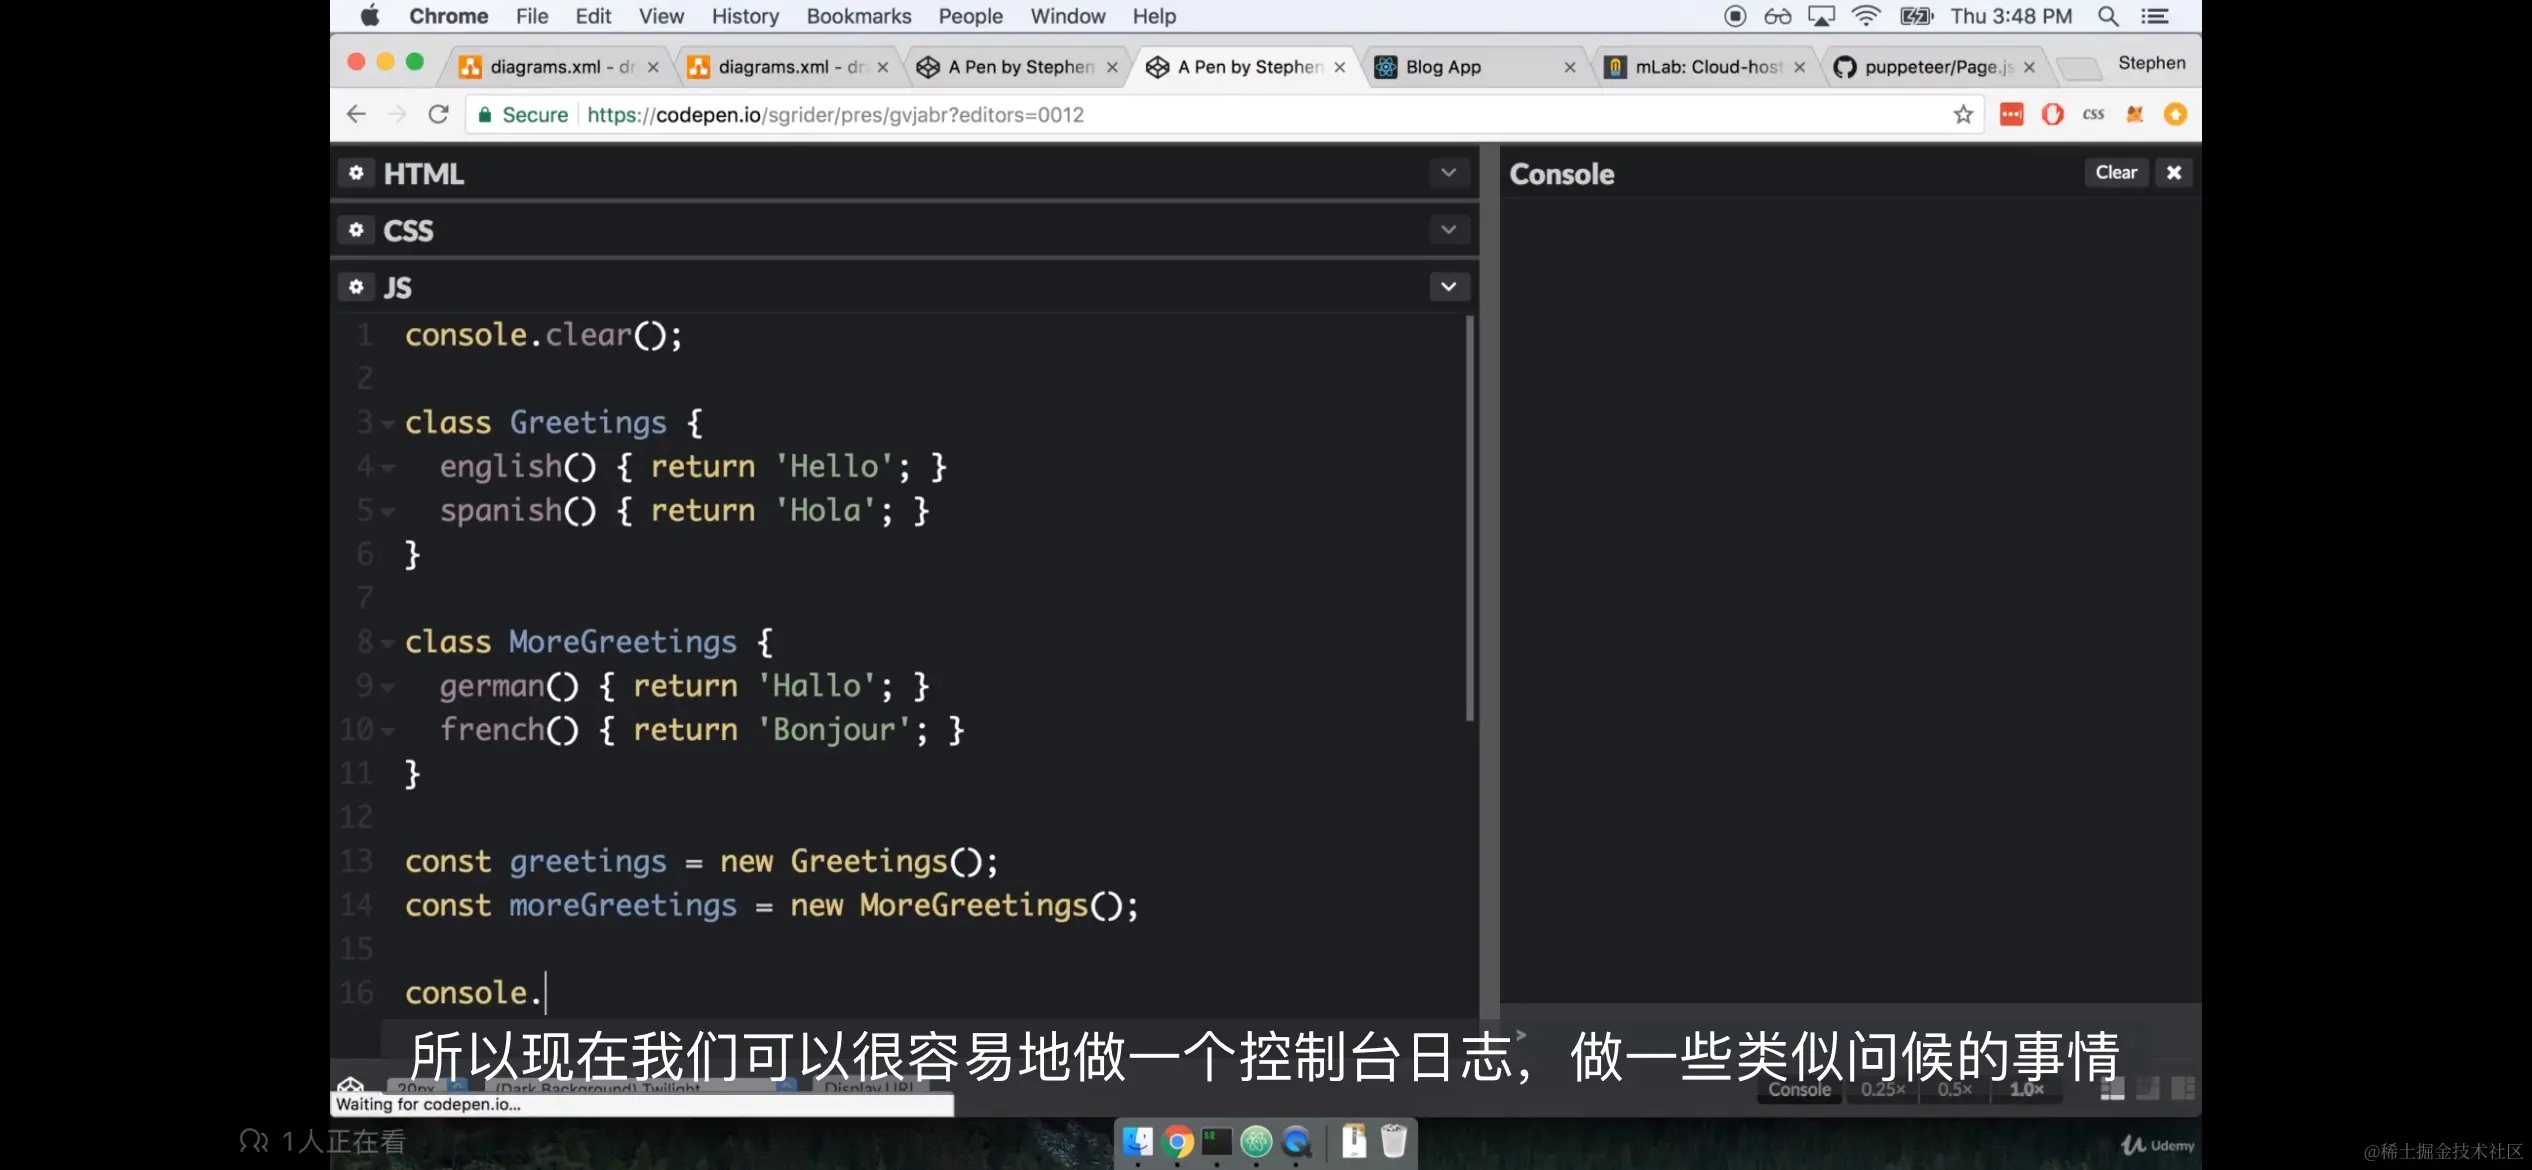Expand the CSS panel dropdown chevron

pyautogui.click(x=1448, y=230)
